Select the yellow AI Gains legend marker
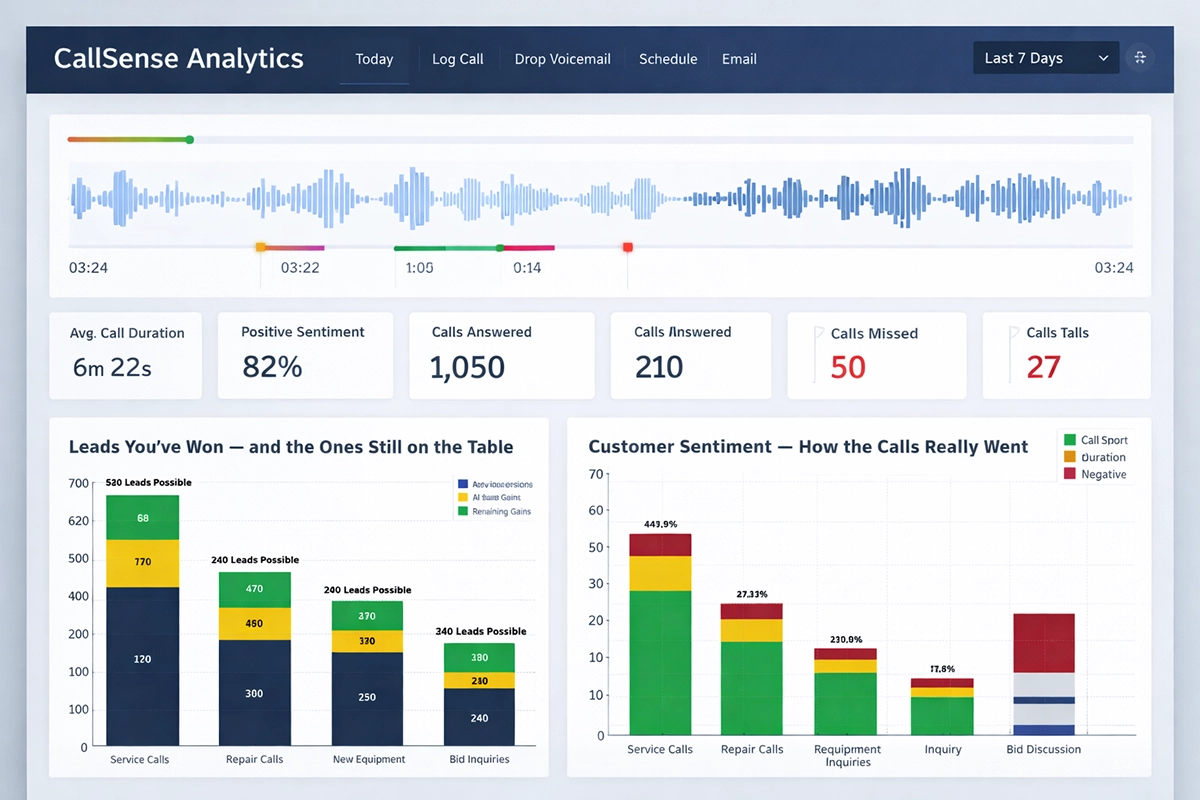The image size is (1200, 800). (465, 497)
